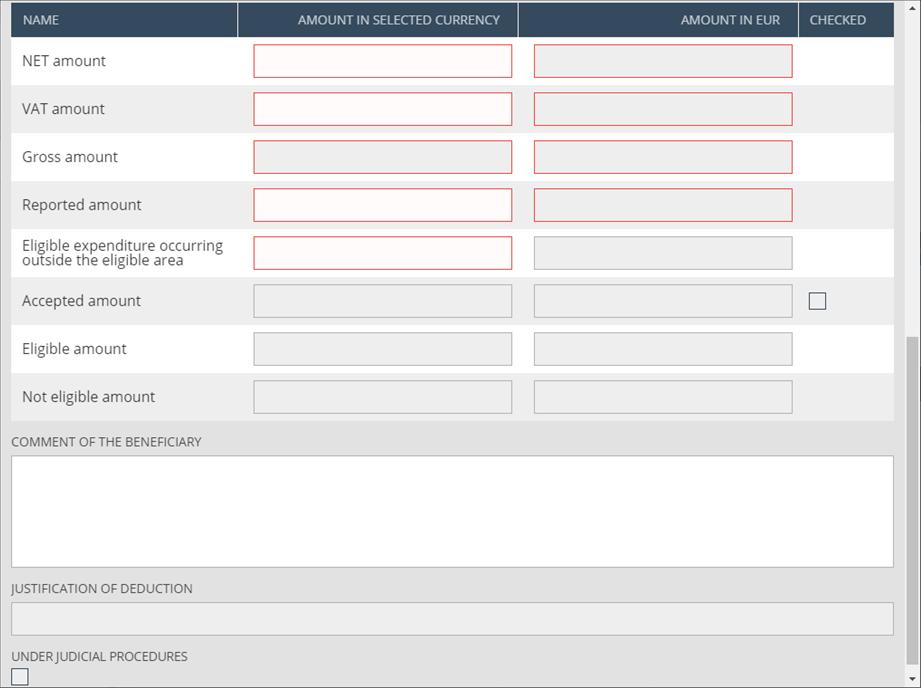Screen dimensions: 921x688
Task: Click the VAT amount selected currency field
Action: (x=382, y=109)
